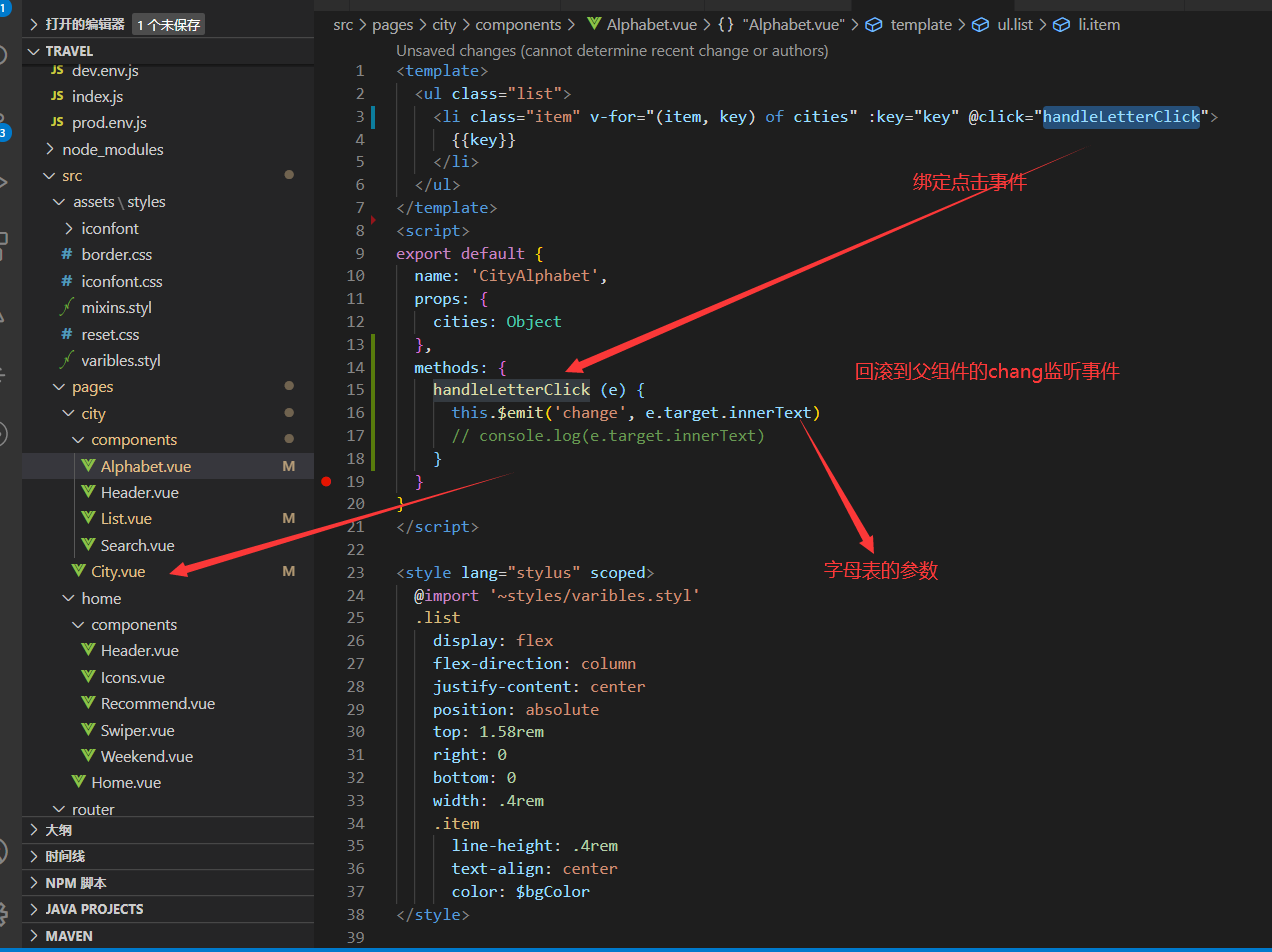Expand the NPM 脚本 panel

coord(34,883)
